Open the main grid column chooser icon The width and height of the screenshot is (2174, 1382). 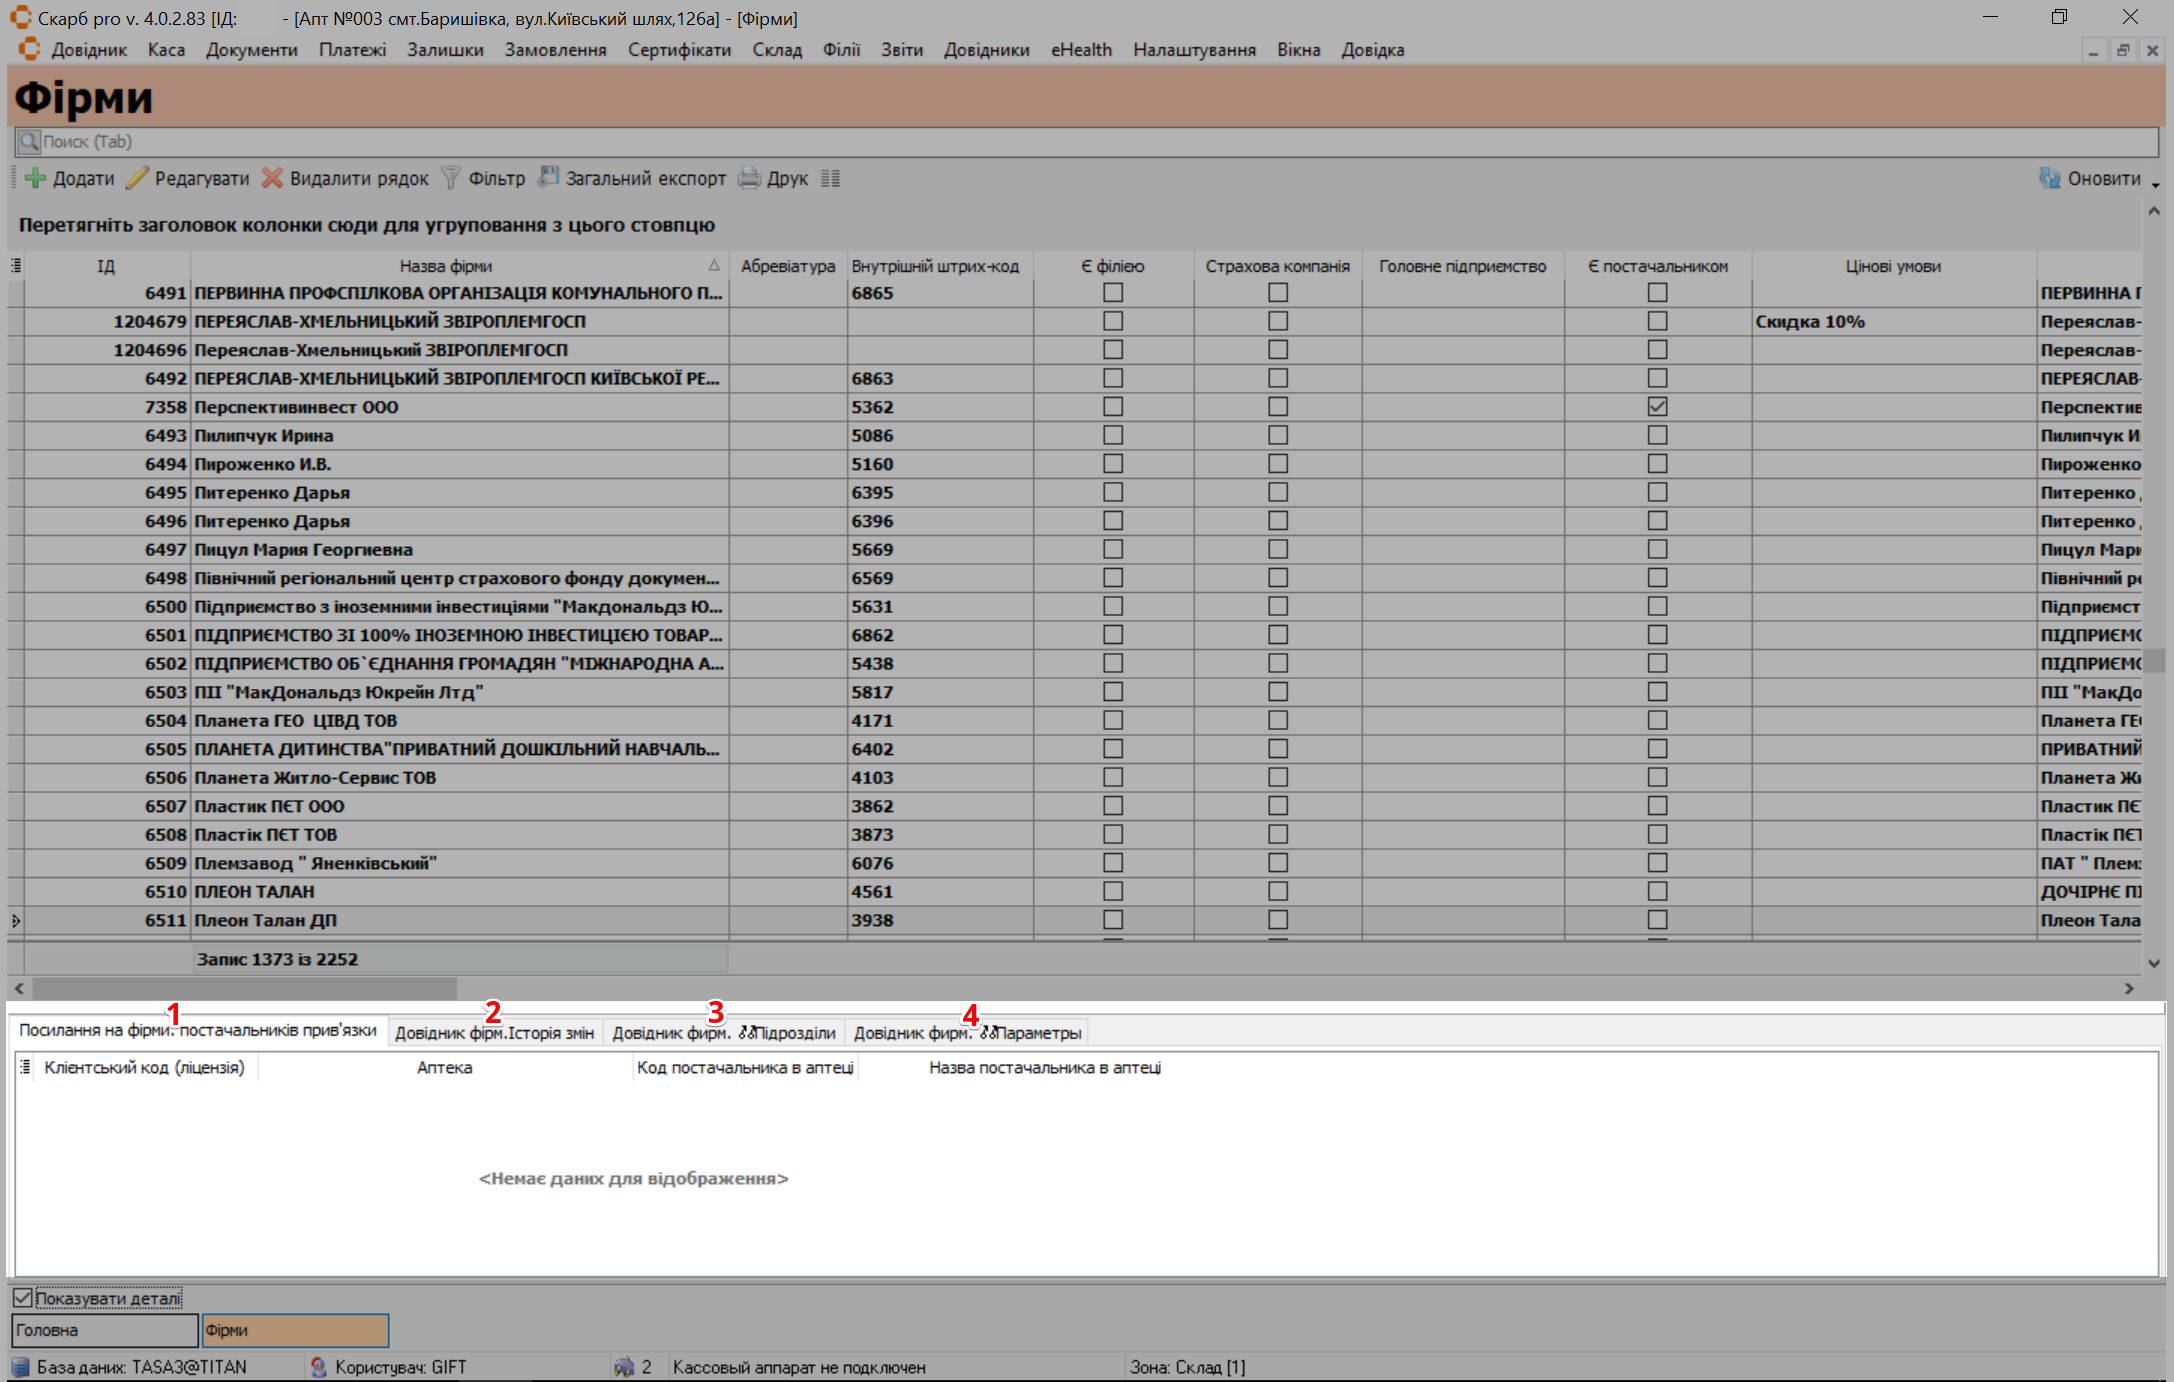point(16,266)
